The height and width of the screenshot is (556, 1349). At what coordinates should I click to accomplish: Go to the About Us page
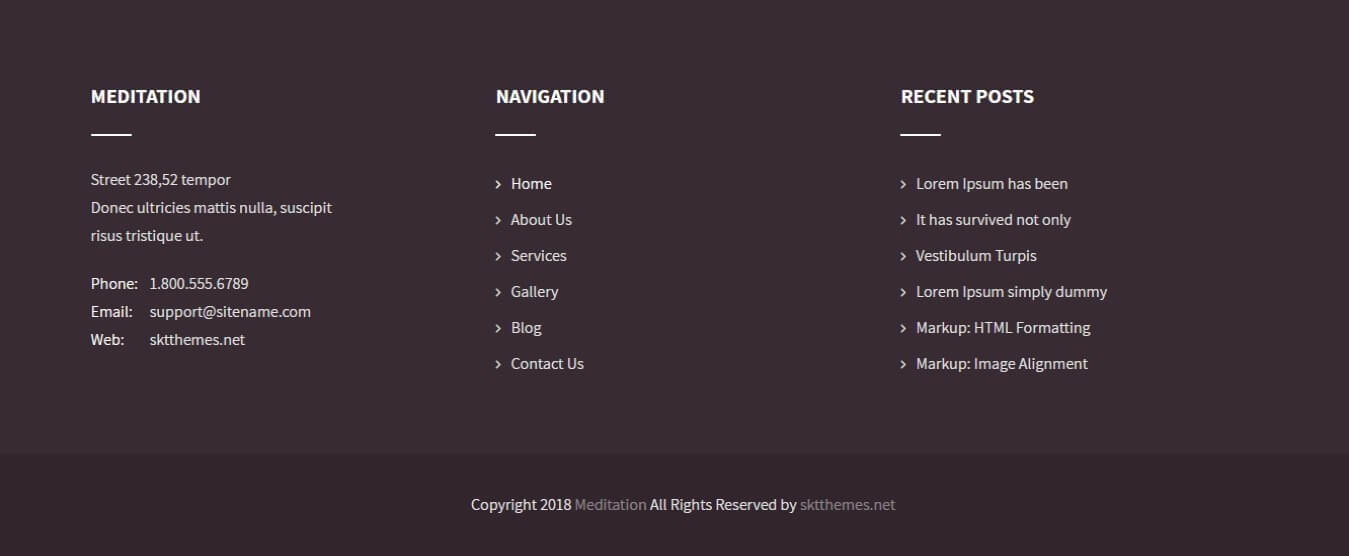click(x=541, y=220)
